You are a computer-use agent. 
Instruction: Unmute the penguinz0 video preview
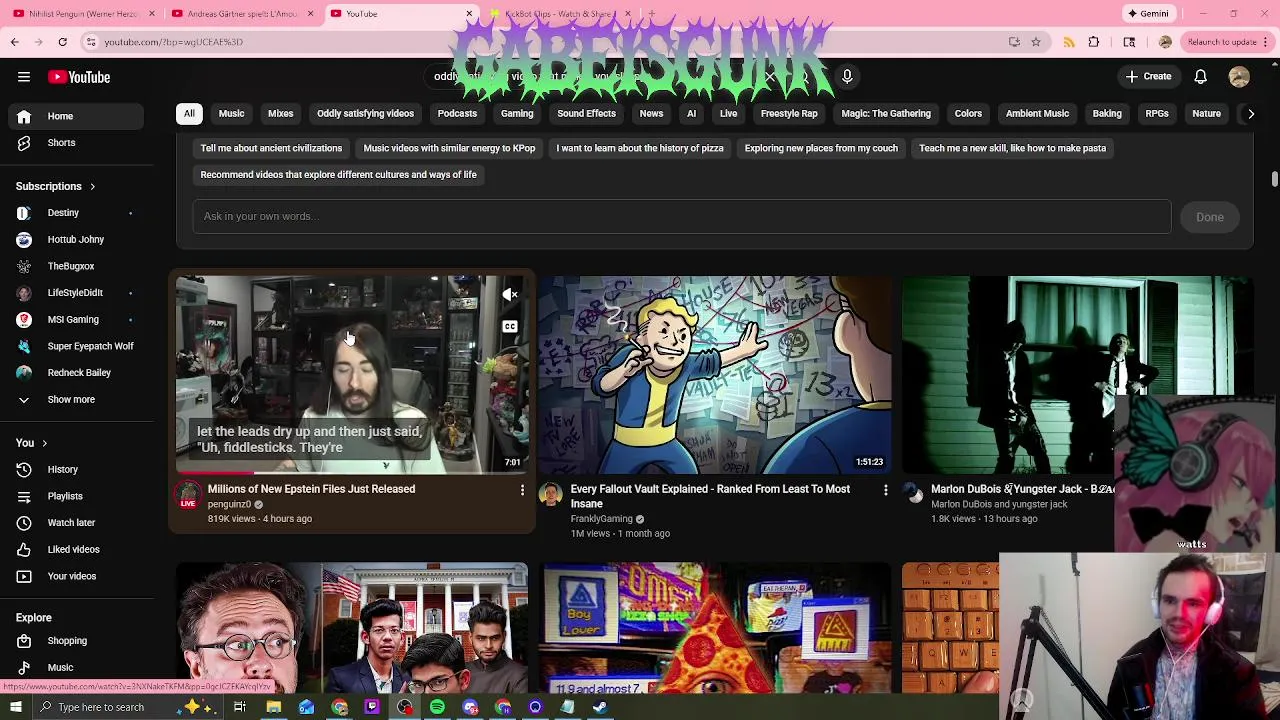click(x=510, y=295)
